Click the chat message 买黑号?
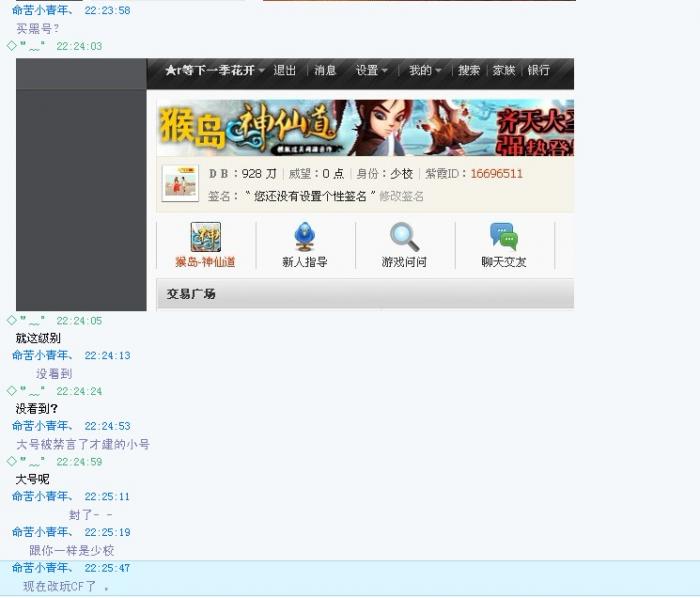The height and width of the screenshot is (598, 700). (x=38, y=29)
